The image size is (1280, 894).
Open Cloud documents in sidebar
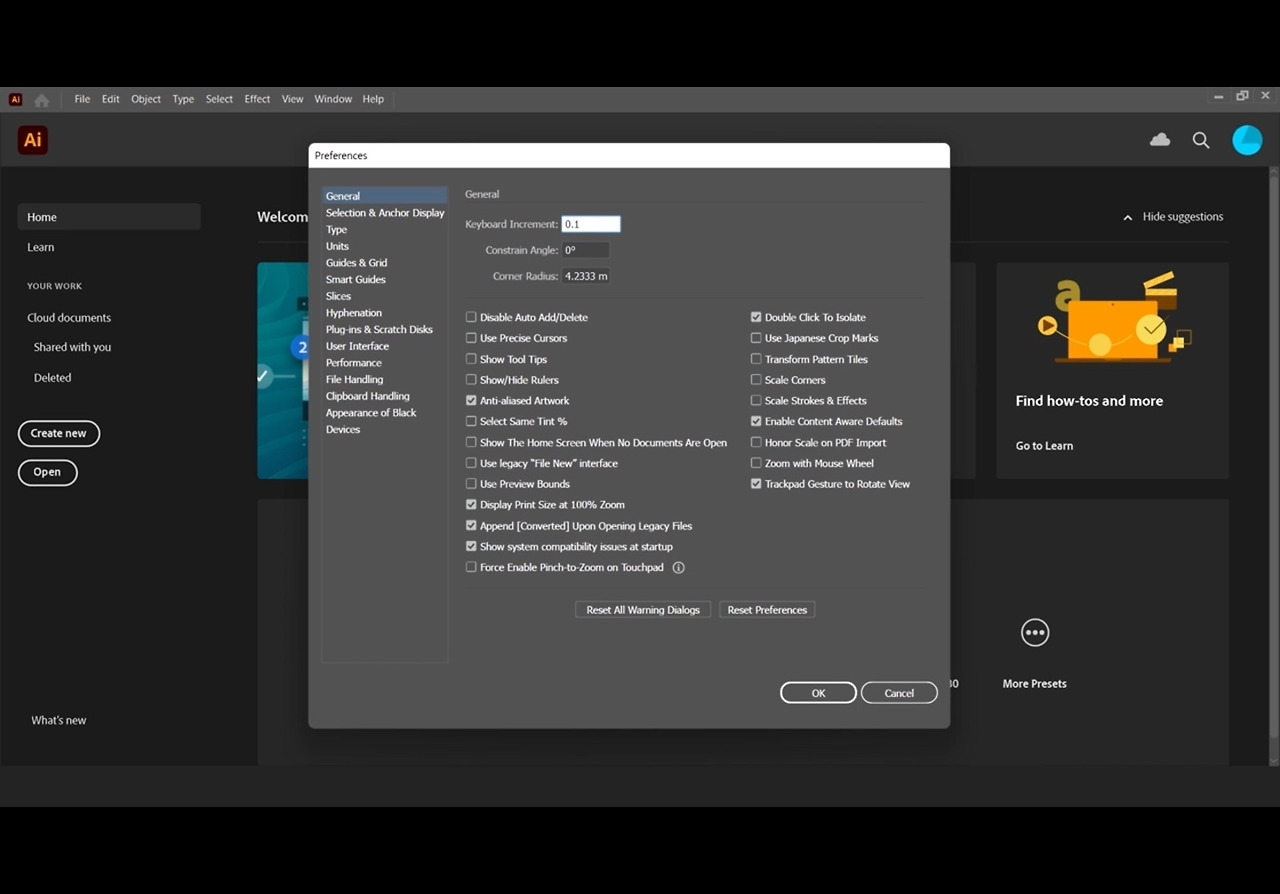click(69, 318)
